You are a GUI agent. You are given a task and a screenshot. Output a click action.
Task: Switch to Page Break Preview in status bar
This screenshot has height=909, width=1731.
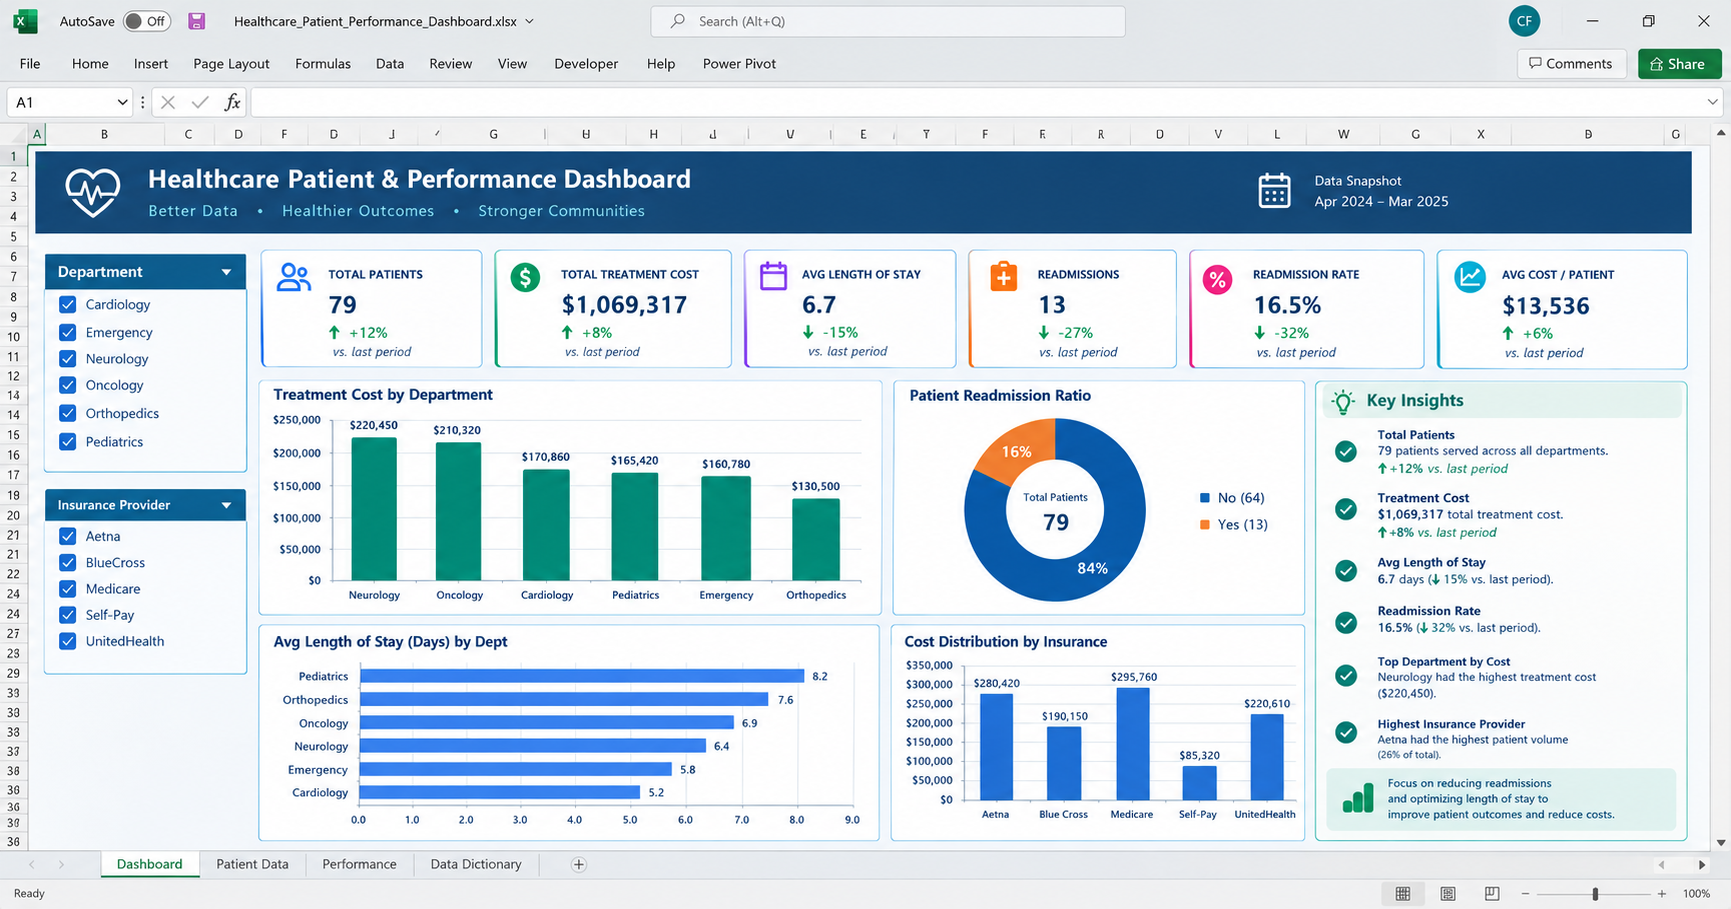(1491, 893)
